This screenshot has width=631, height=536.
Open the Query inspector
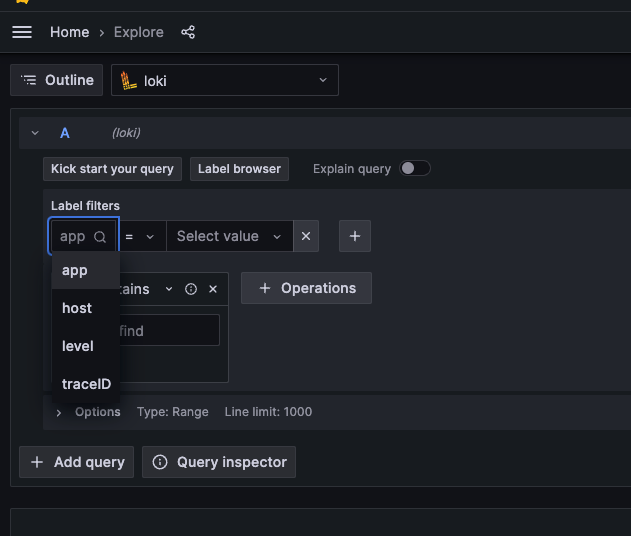[x=219, y=462]
